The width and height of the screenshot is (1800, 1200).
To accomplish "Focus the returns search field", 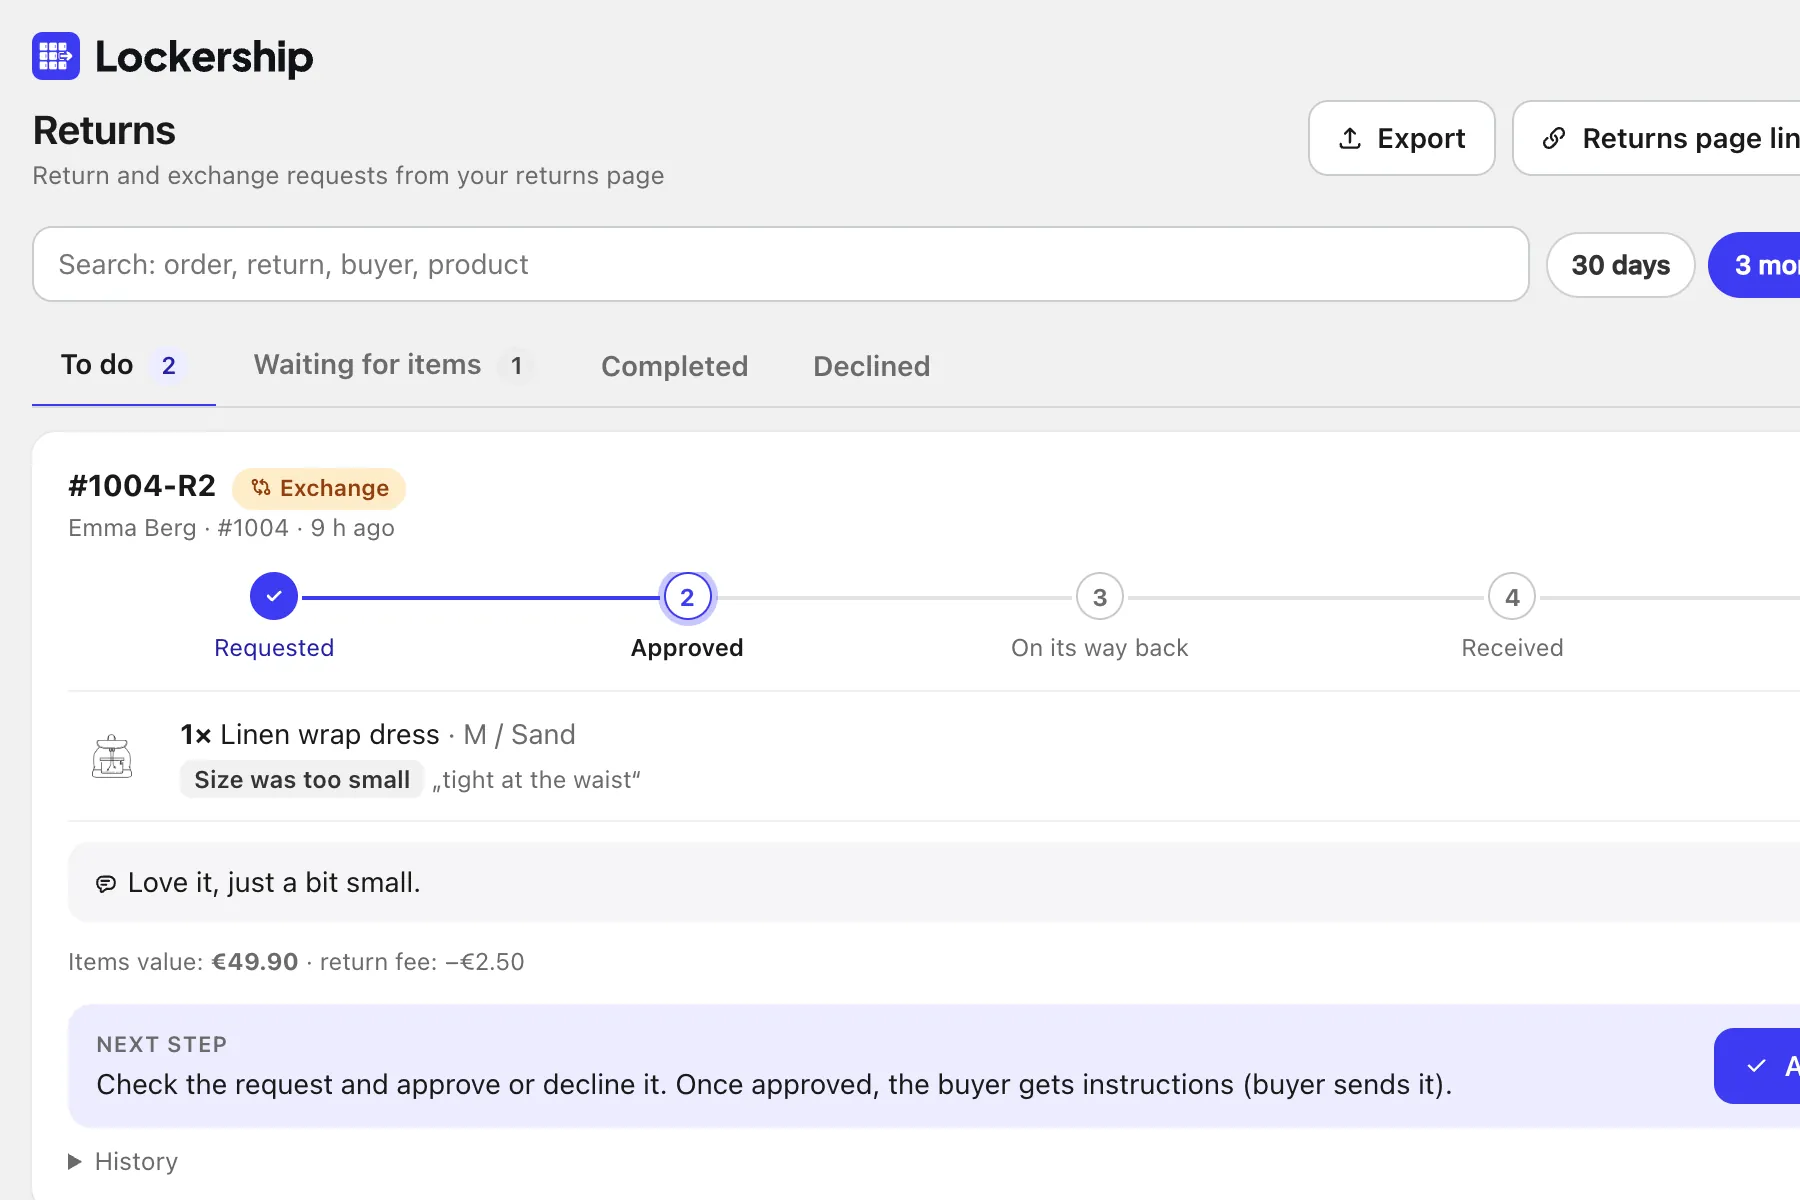I will [x=781, y=264].
